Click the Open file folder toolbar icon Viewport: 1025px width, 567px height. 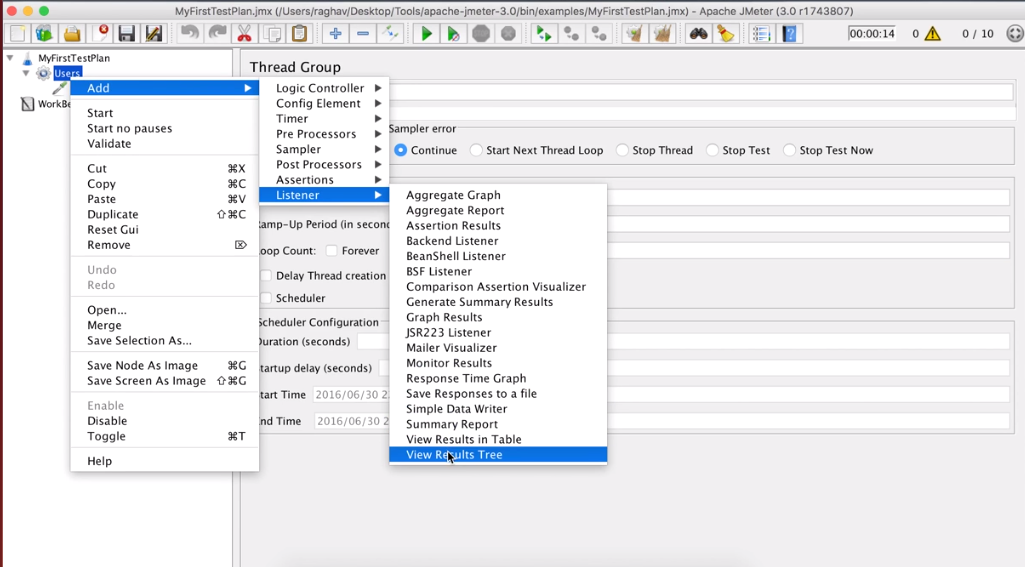72,33
